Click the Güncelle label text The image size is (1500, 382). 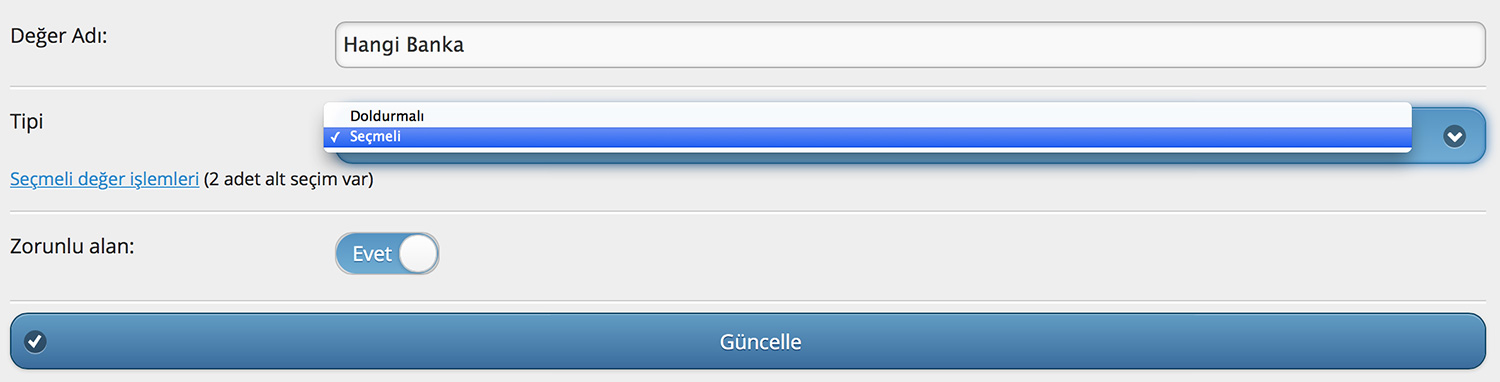click(760, 342)
